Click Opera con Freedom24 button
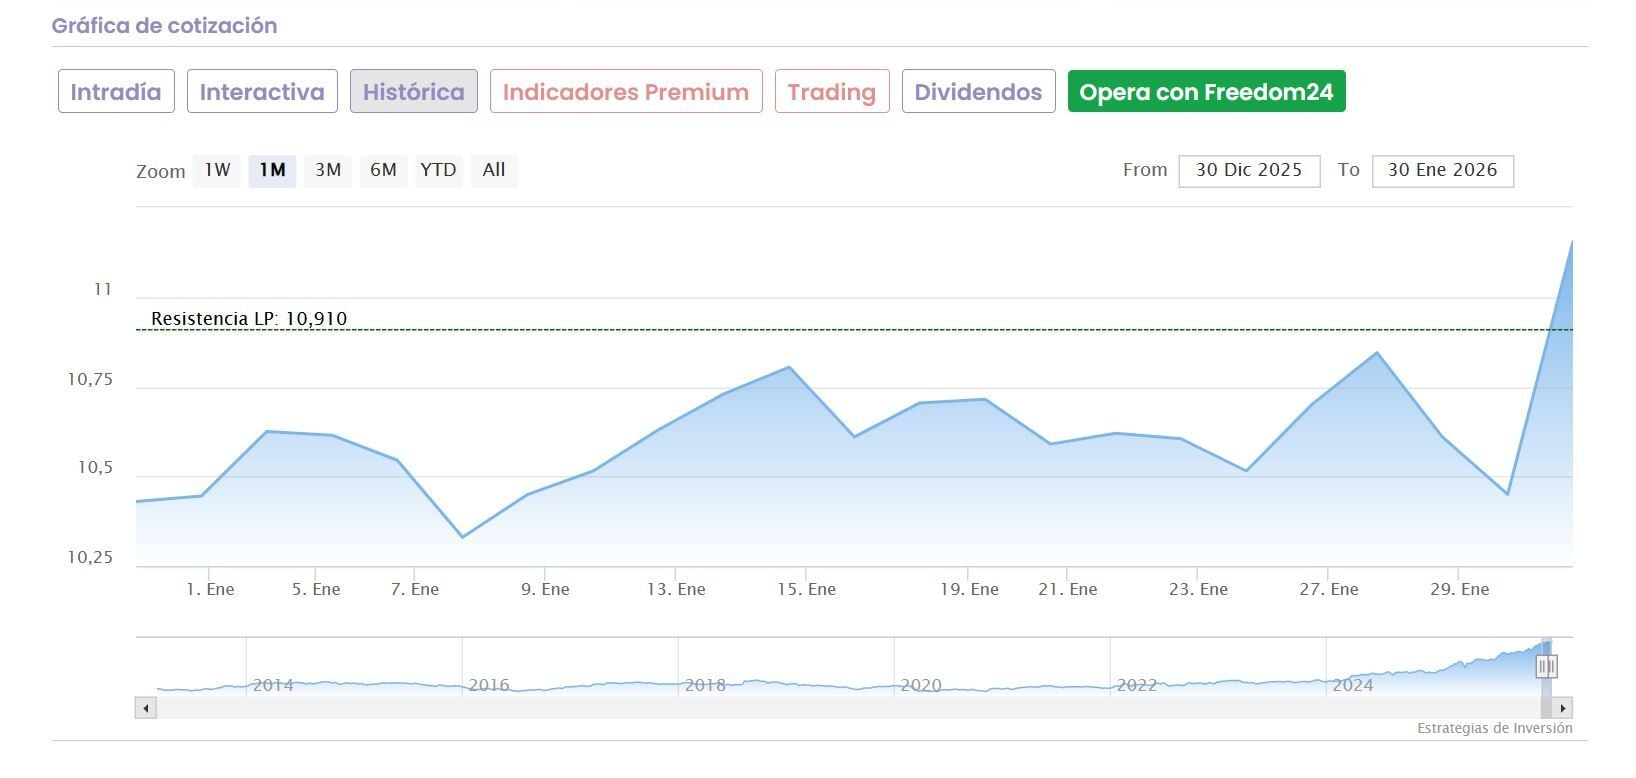The image size is (1636, 778). click(x=1206, y=92)
